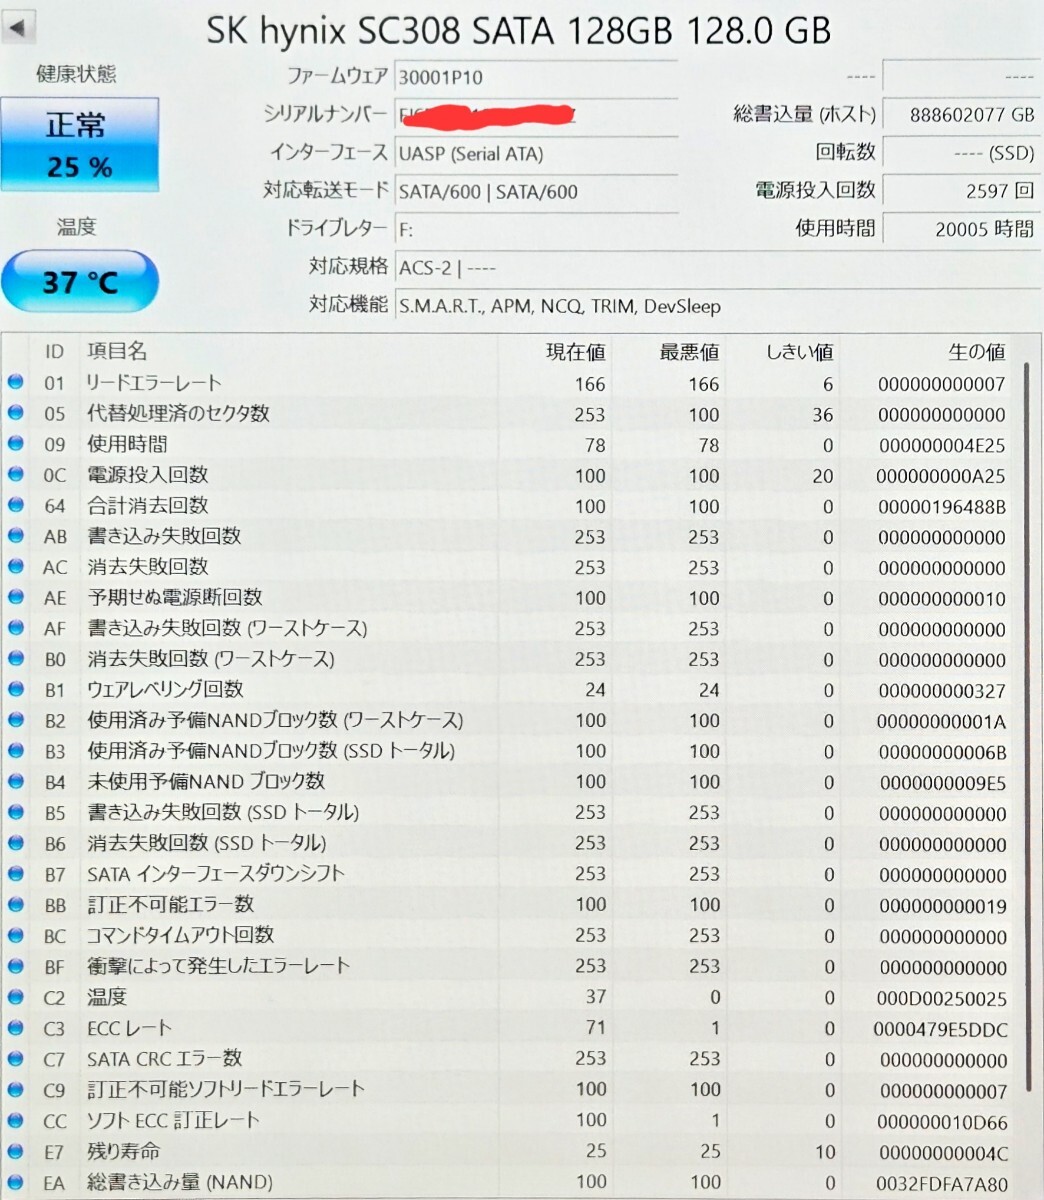Select raw value 000000010D66

(x=942, y=1122)
